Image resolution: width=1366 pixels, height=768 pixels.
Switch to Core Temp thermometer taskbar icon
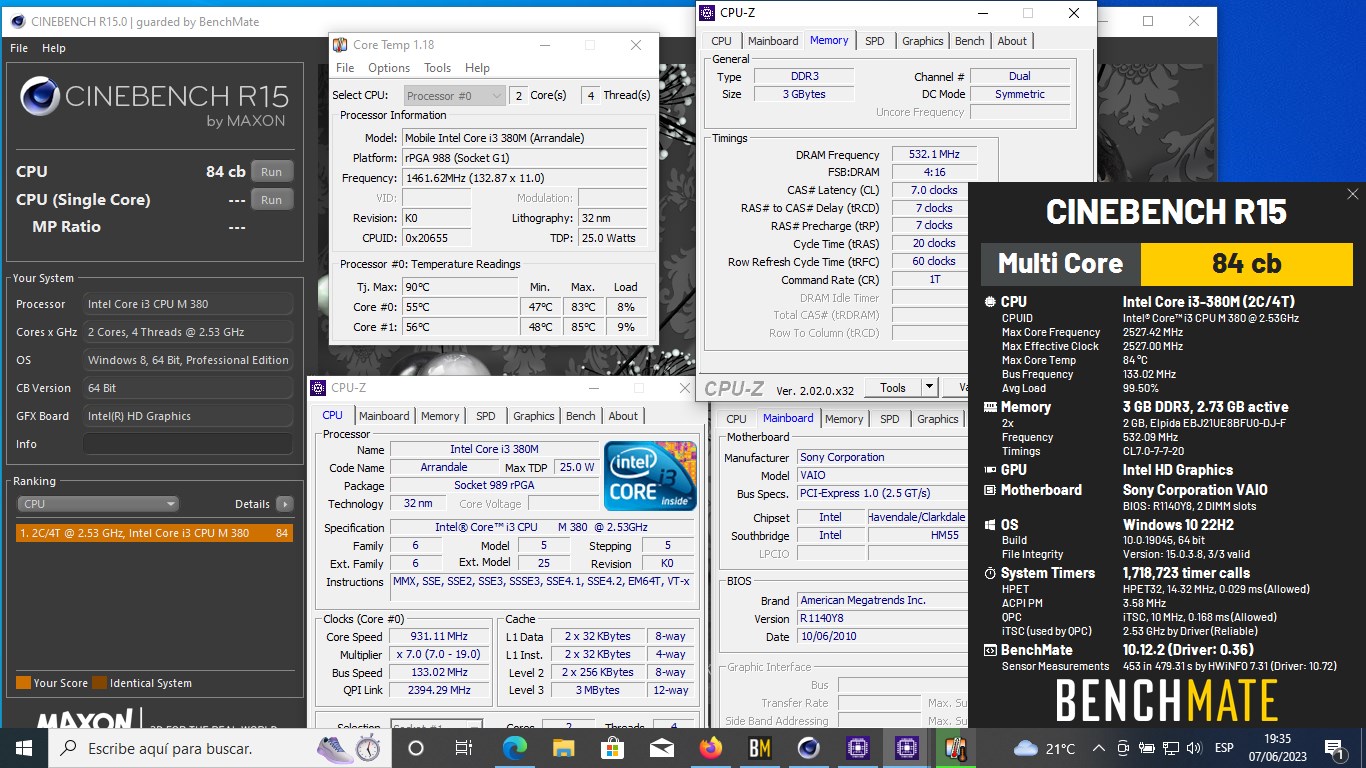(x=956, y=748)
